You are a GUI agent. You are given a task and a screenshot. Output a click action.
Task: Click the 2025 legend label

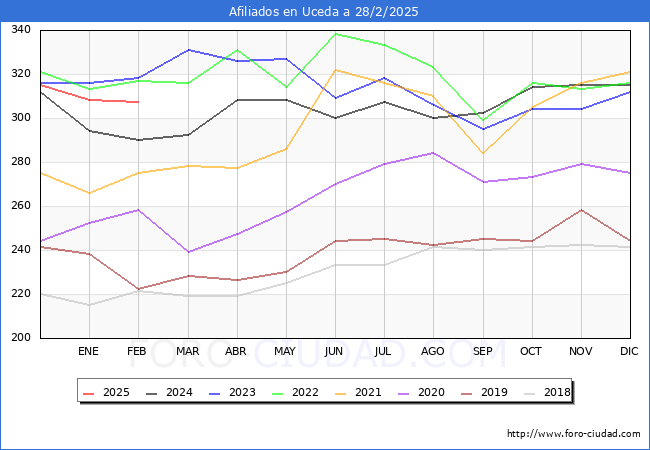(x=116, y=392)
